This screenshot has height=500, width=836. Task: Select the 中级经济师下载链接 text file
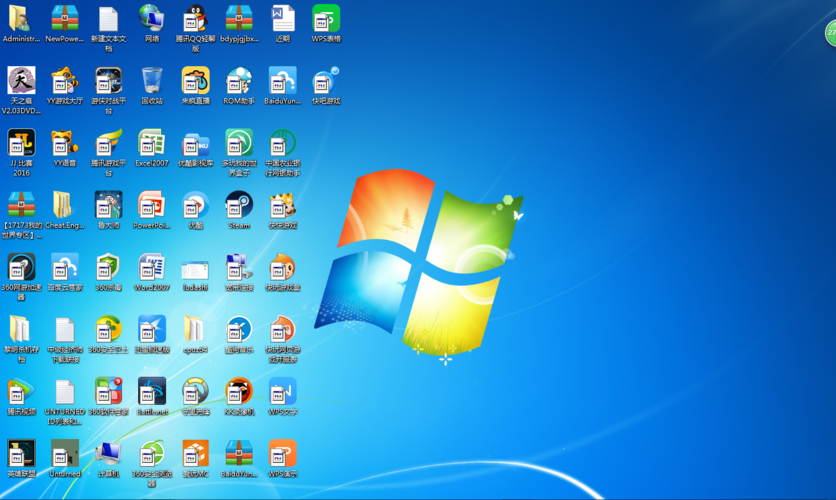[x=65, y=329]
